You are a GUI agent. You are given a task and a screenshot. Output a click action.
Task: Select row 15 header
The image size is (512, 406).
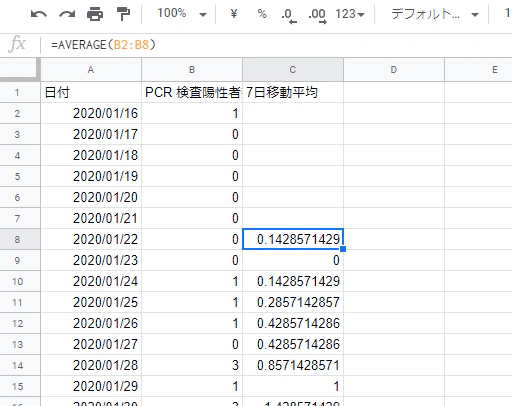[x=20, y=386]
